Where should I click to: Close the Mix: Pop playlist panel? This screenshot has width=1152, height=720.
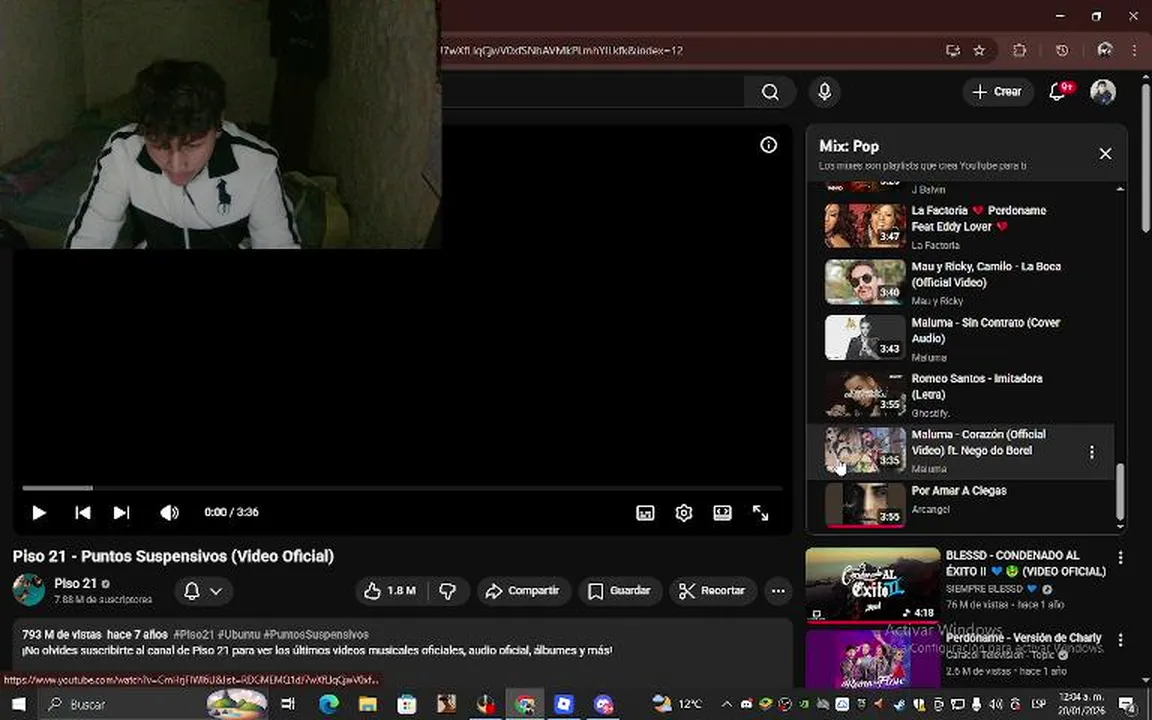click(x=1105, y=154)
